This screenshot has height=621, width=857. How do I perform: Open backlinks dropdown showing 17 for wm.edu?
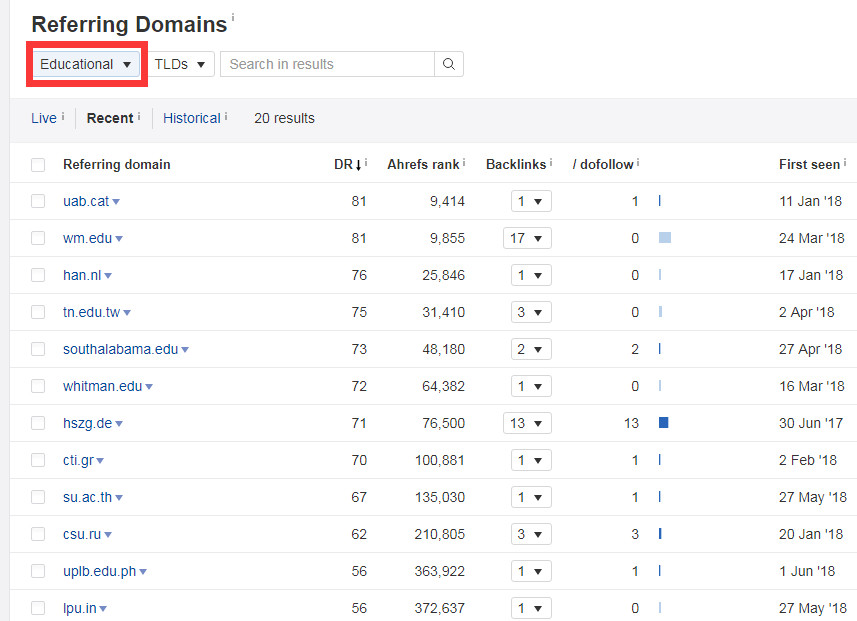(x=527, y=238)
